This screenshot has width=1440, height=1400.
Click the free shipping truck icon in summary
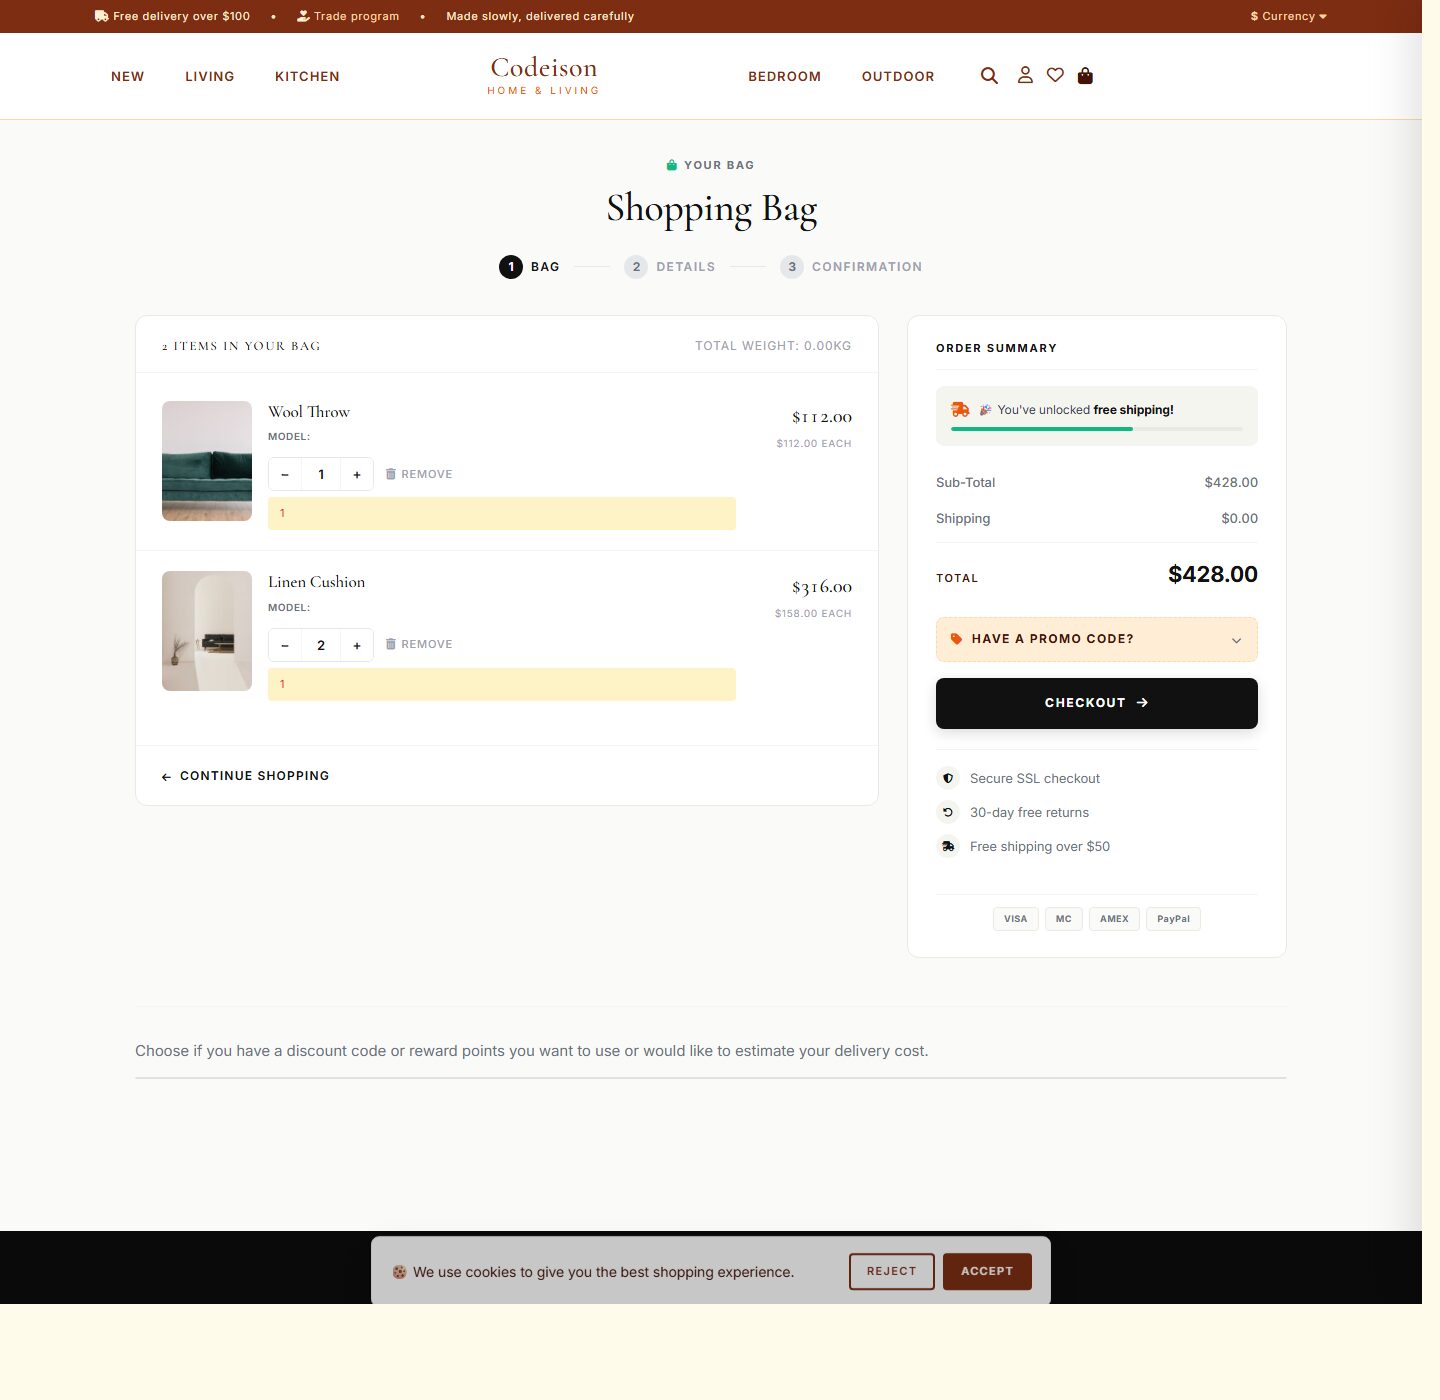point(960,409)
